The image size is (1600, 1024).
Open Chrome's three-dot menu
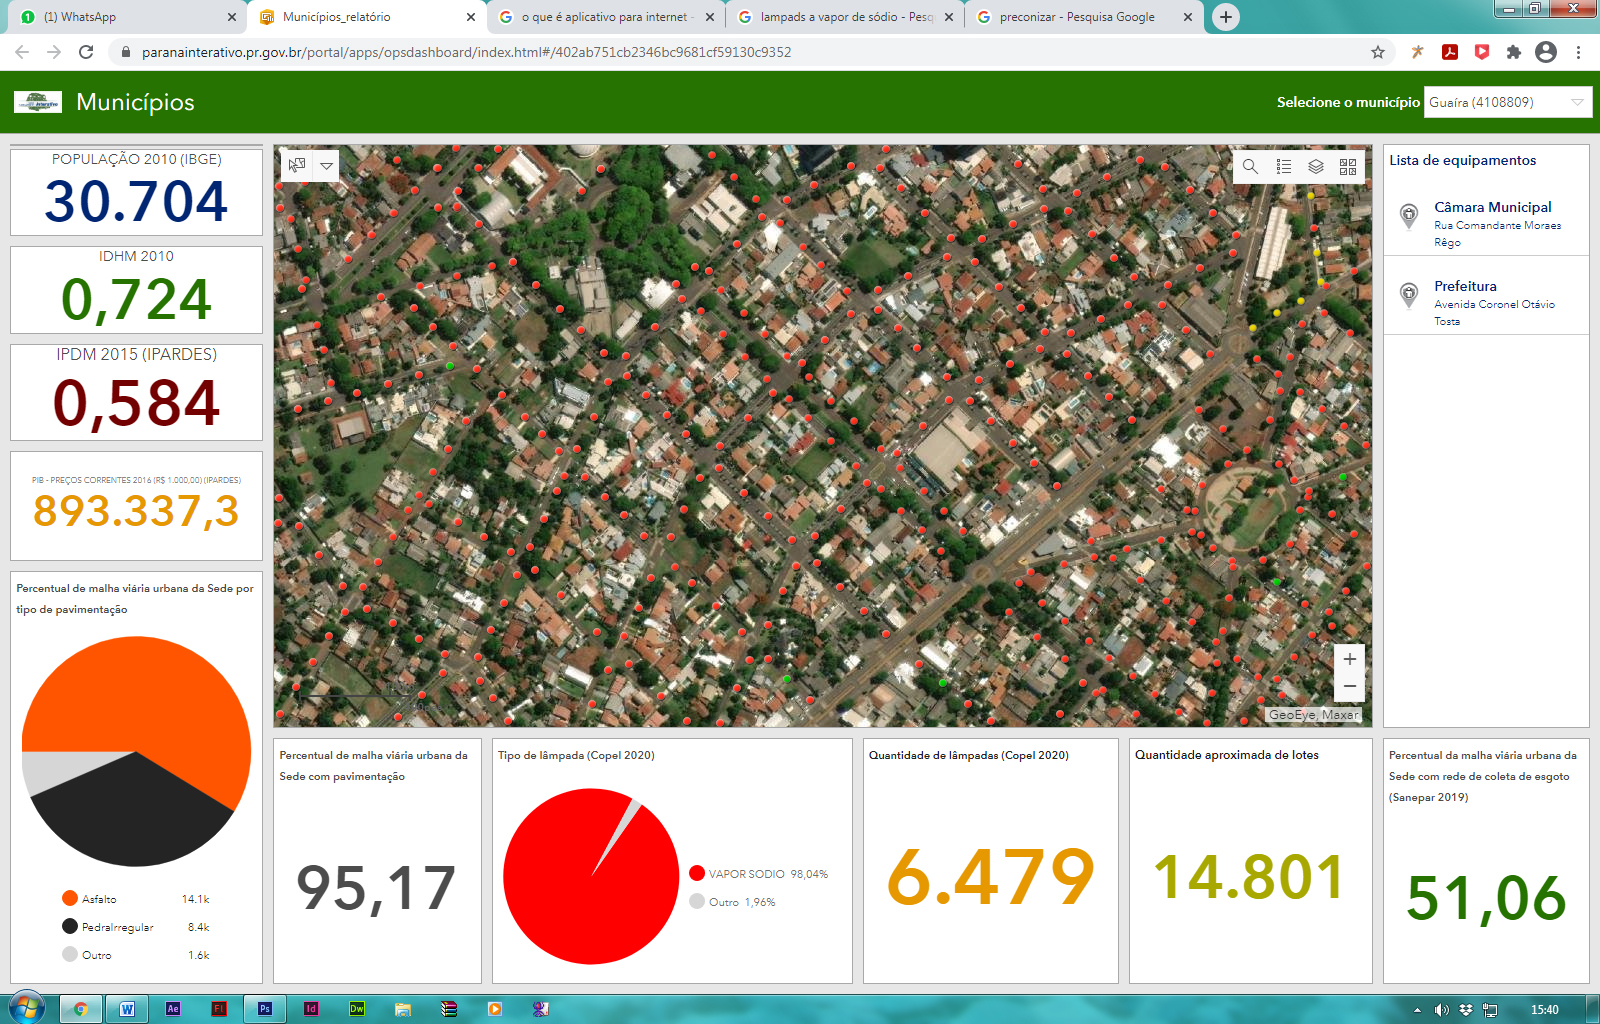(x=1578, y=52)
